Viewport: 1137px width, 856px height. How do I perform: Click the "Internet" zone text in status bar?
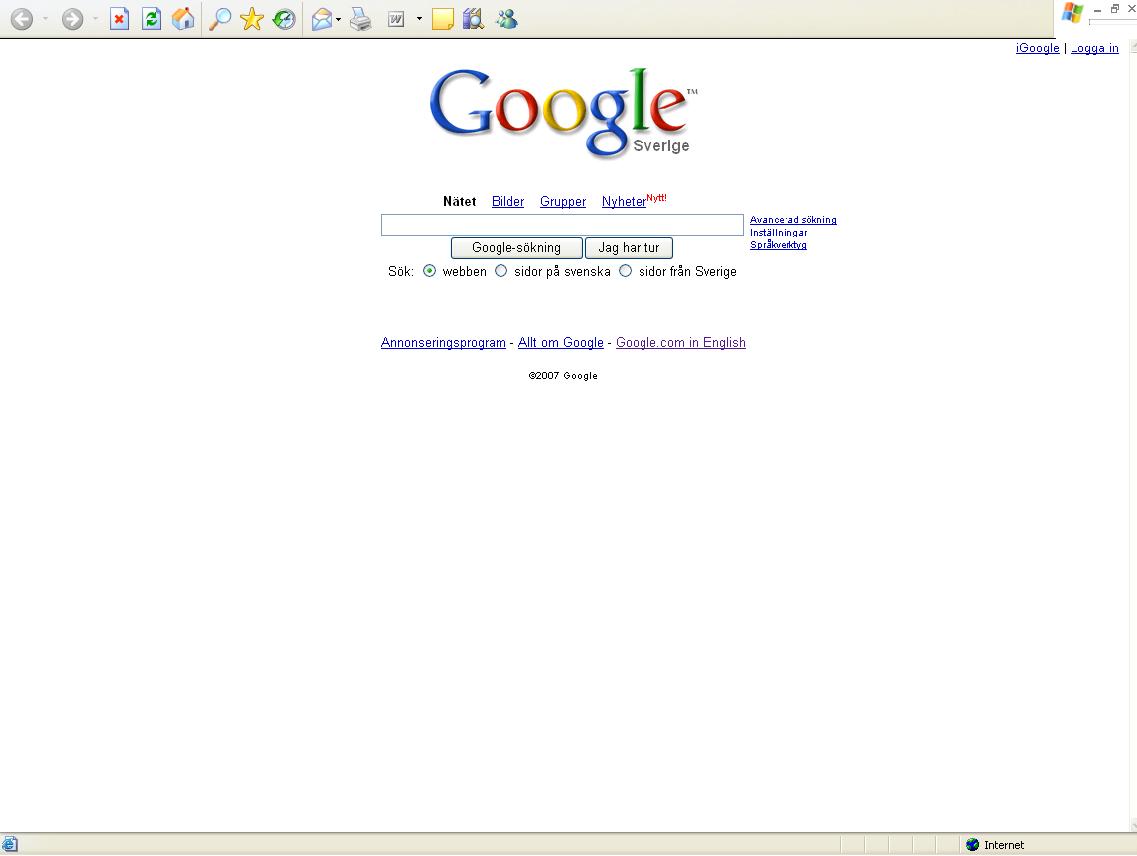tap(1004, 845)
